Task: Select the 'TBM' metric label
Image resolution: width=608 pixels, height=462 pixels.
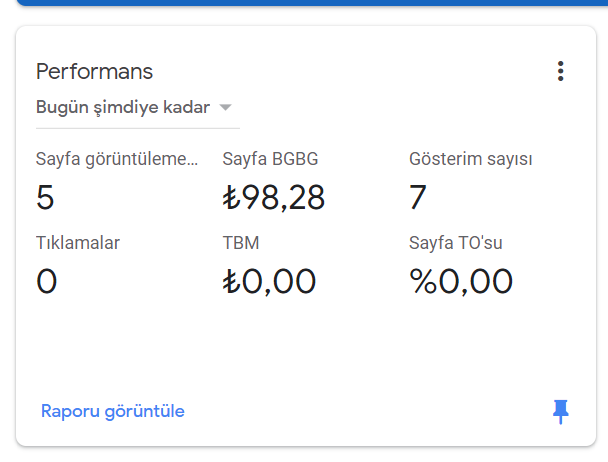Action: click(241, 243)
